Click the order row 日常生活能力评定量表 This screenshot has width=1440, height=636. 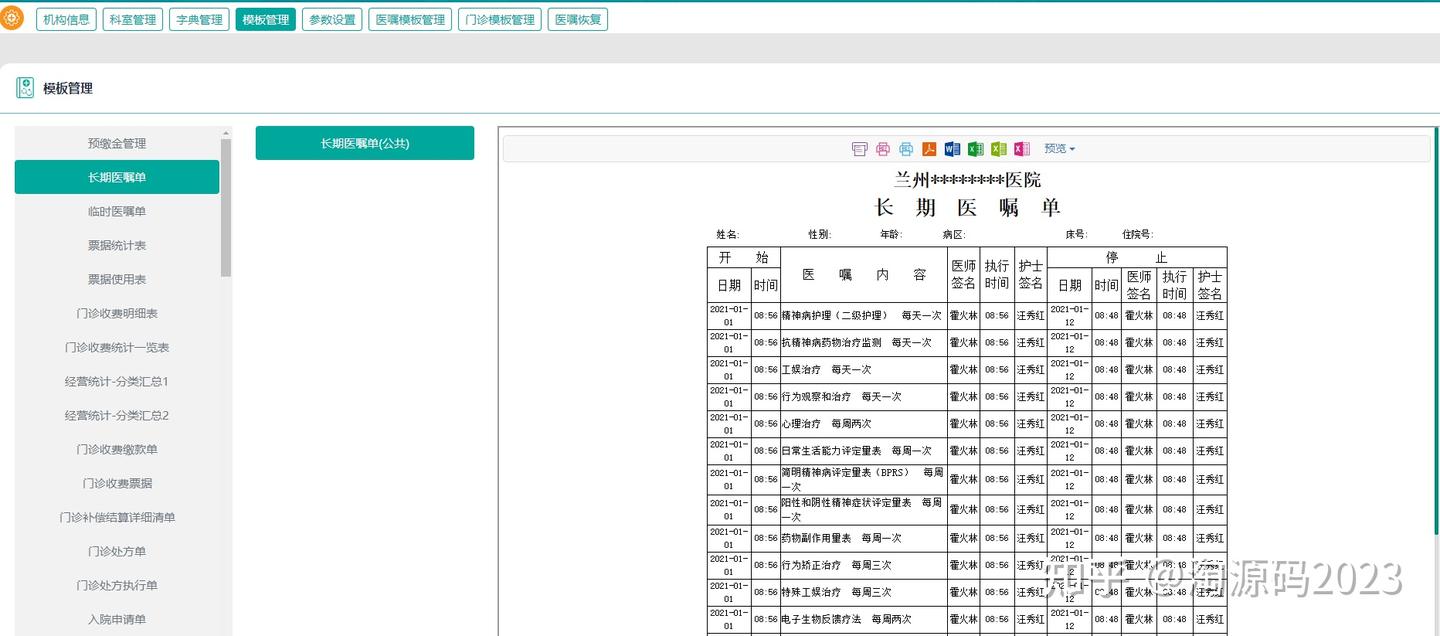(863, 450)
